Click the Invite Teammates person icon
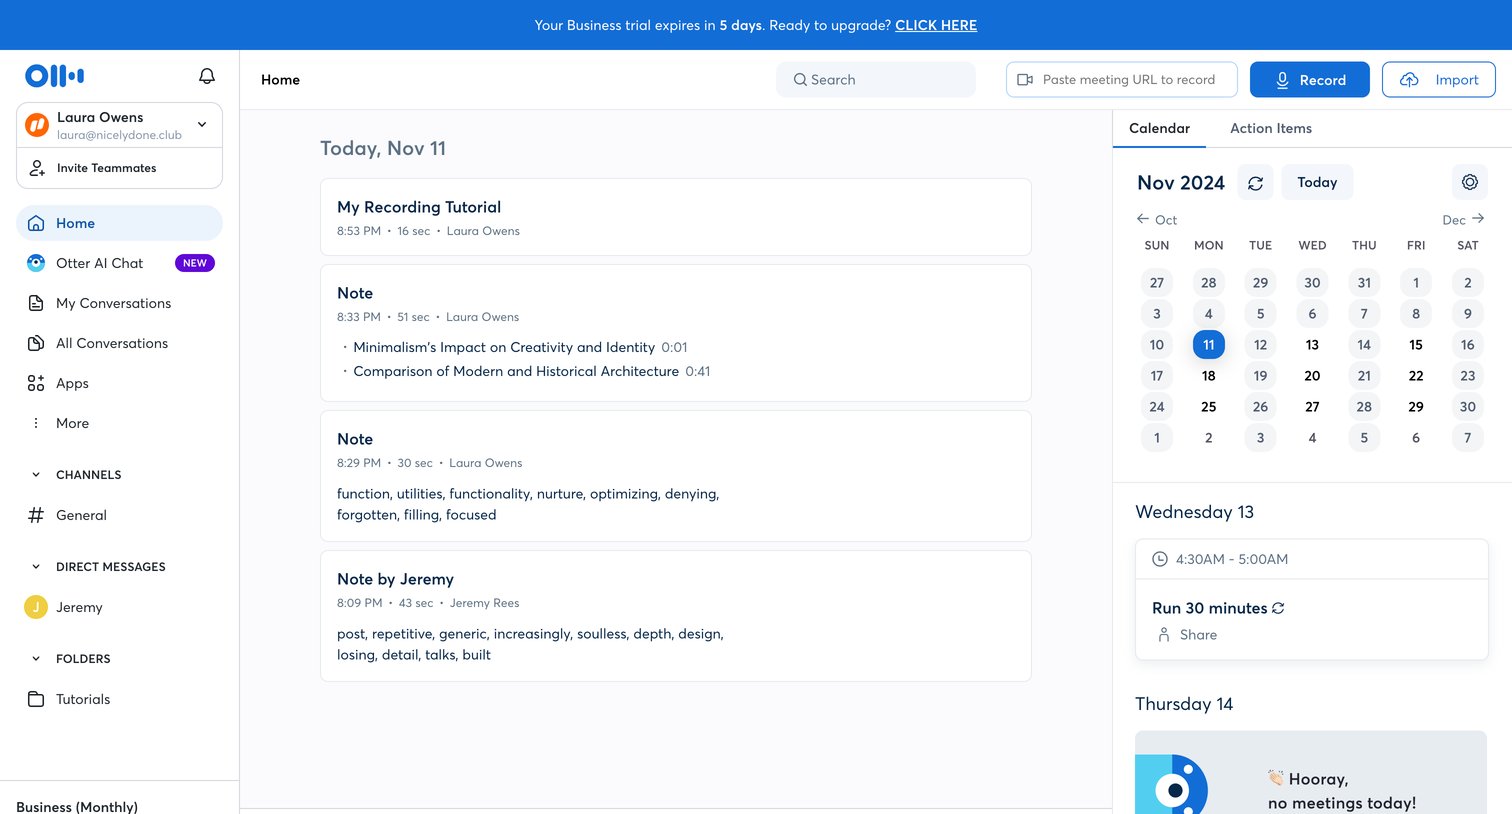 tap(37, 168)
